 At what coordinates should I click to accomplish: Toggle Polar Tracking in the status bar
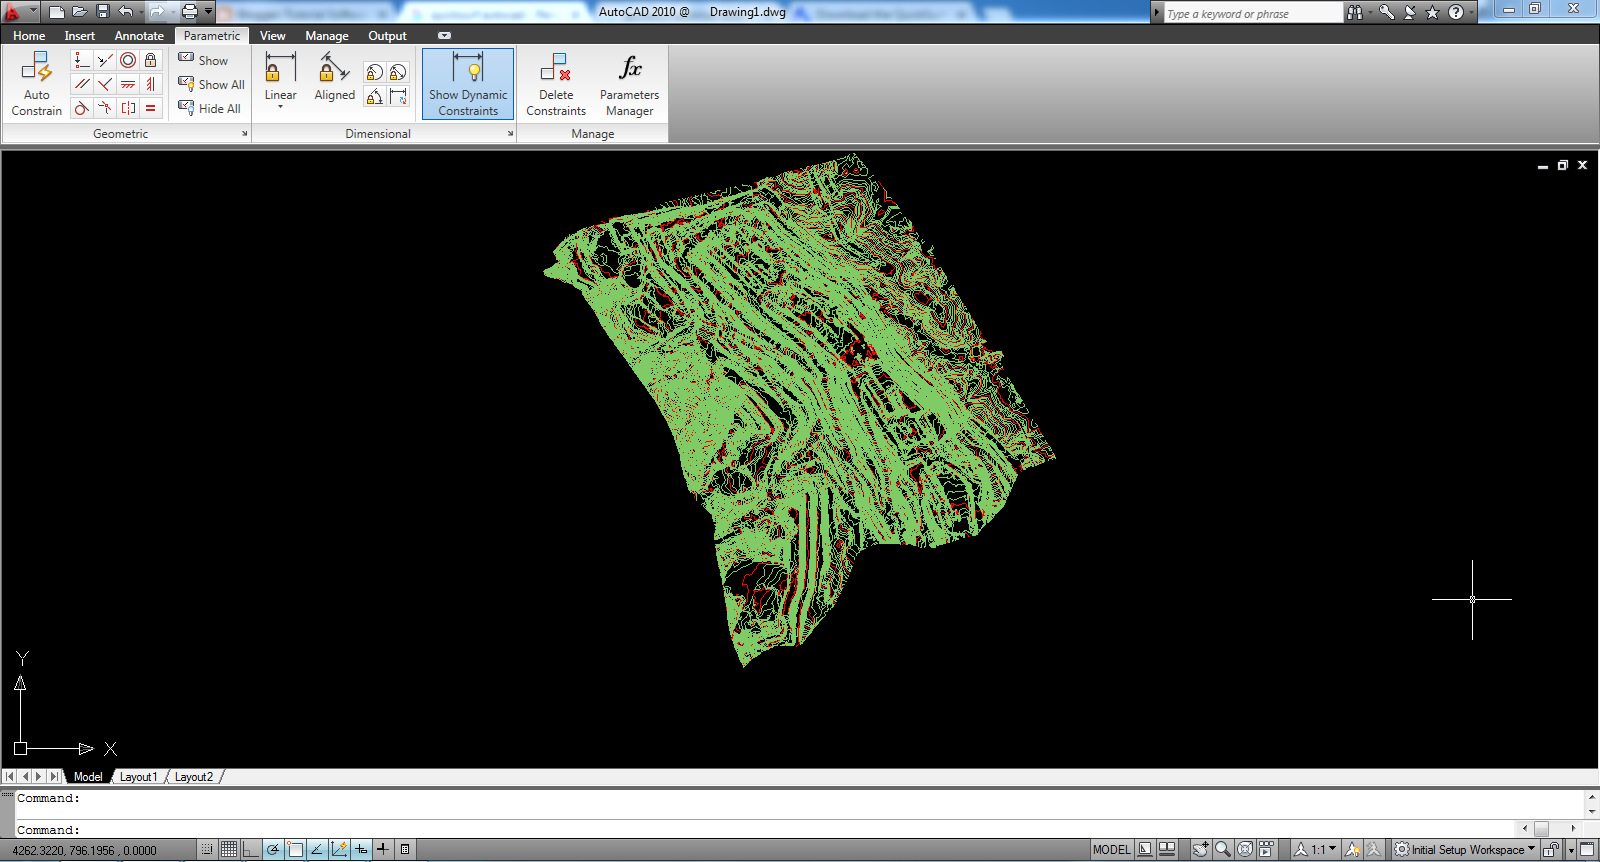click(273, 850)
